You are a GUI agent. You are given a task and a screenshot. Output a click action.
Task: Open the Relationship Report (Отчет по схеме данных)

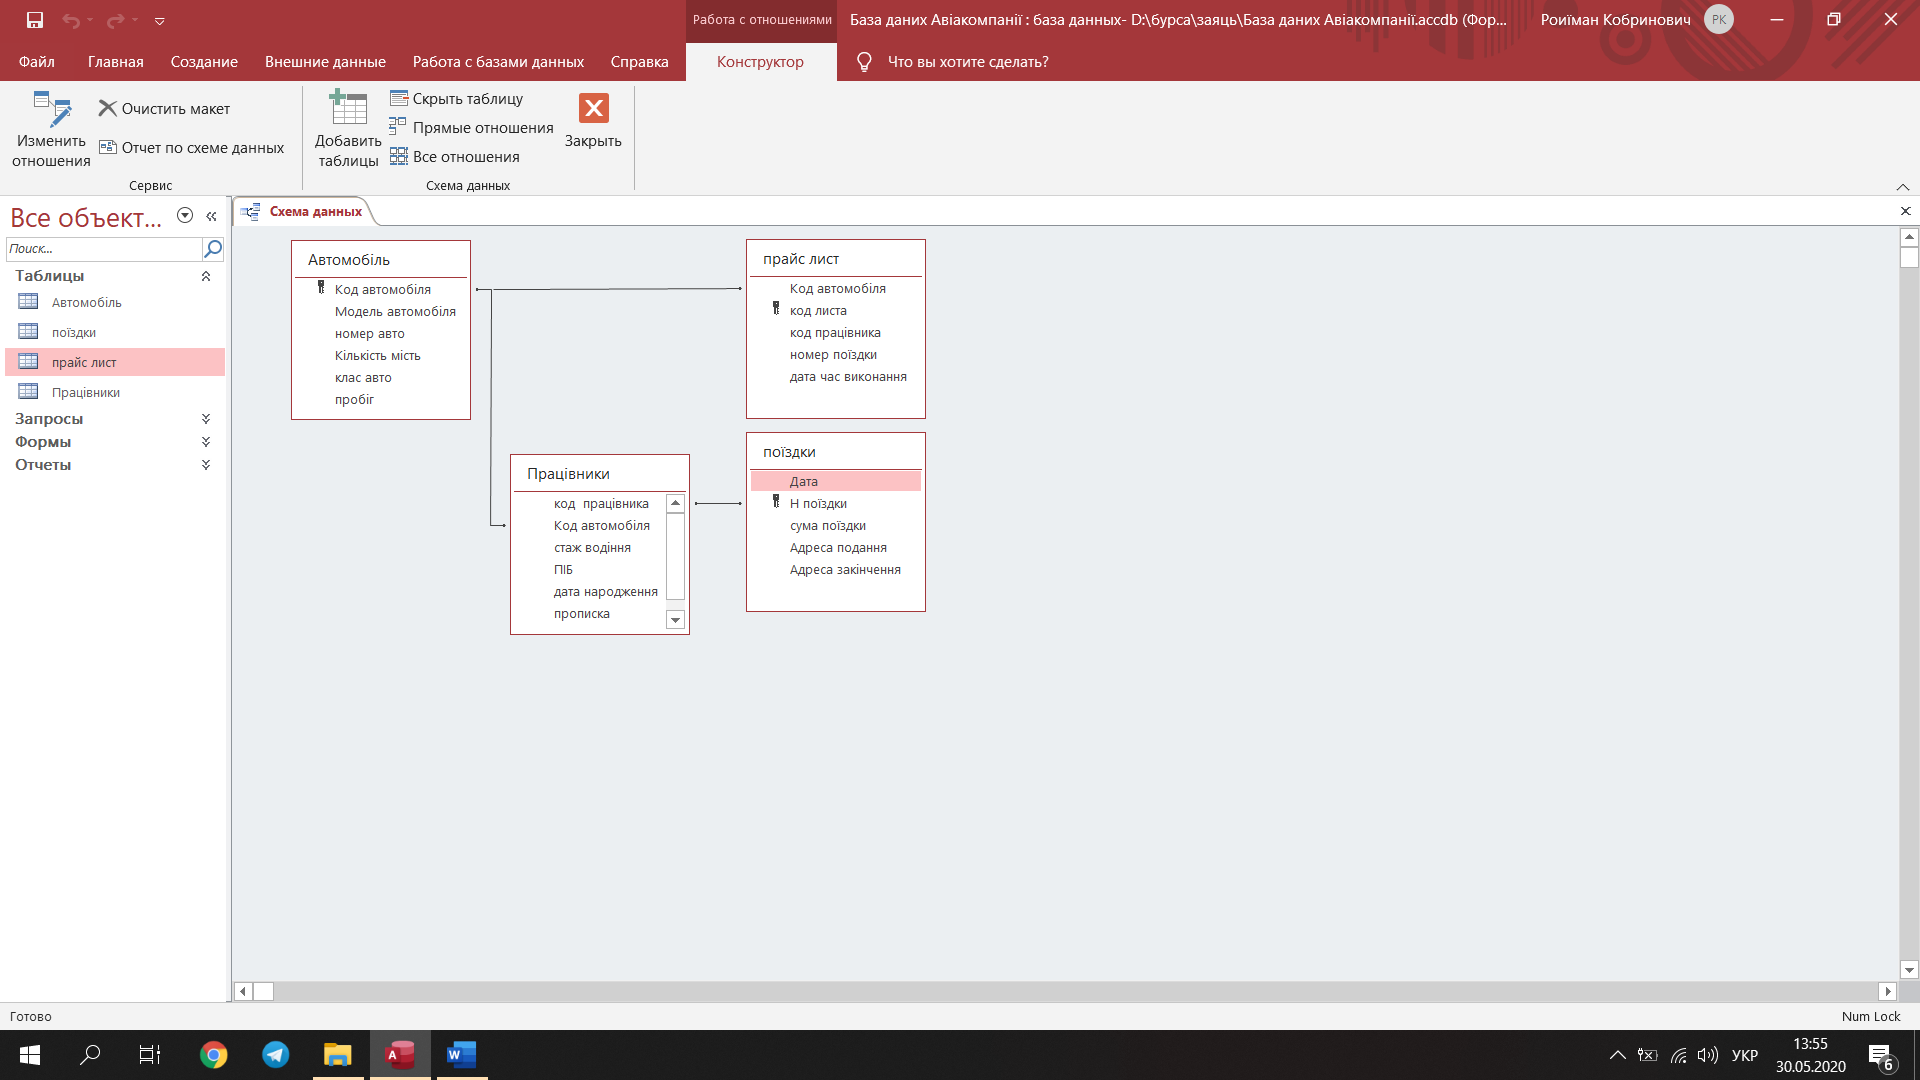[192, 148]
